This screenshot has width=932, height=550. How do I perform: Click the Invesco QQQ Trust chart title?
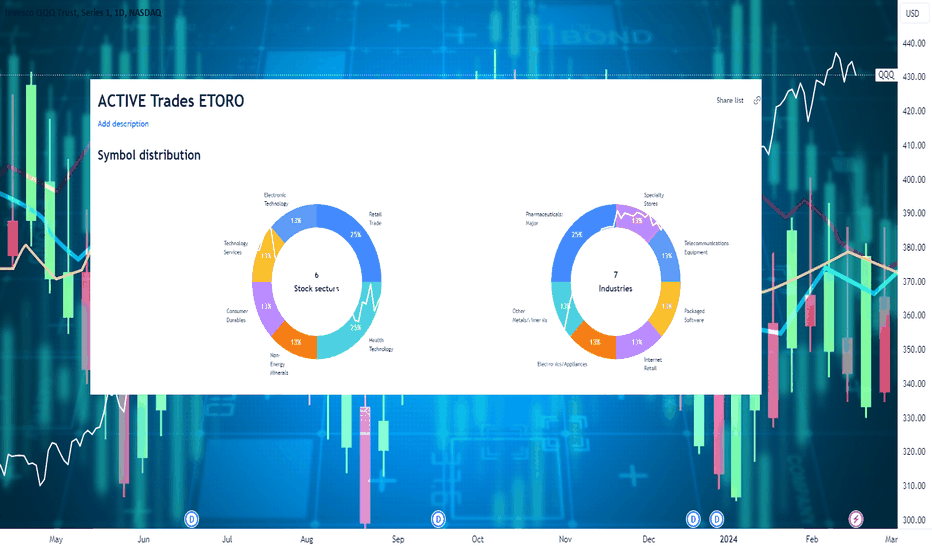click(83, 12)
